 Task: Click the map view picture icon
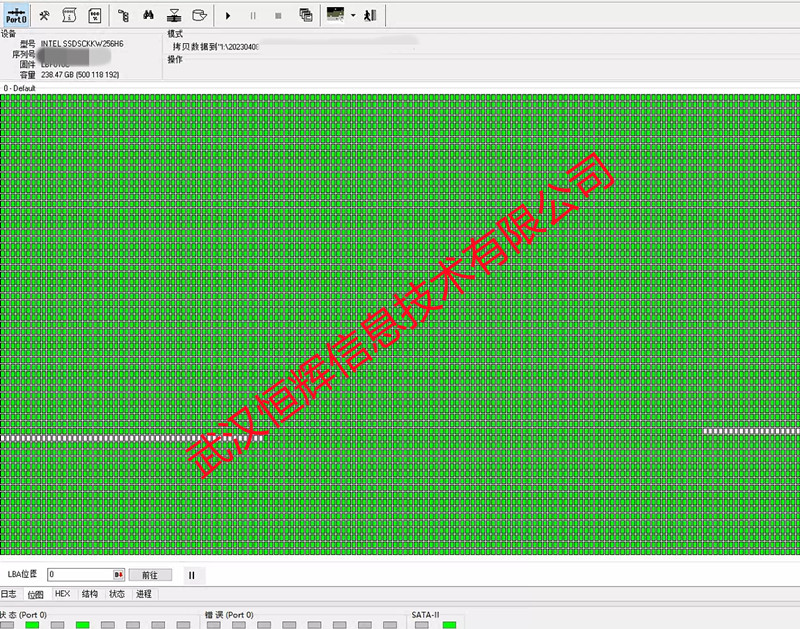point(335,15)
